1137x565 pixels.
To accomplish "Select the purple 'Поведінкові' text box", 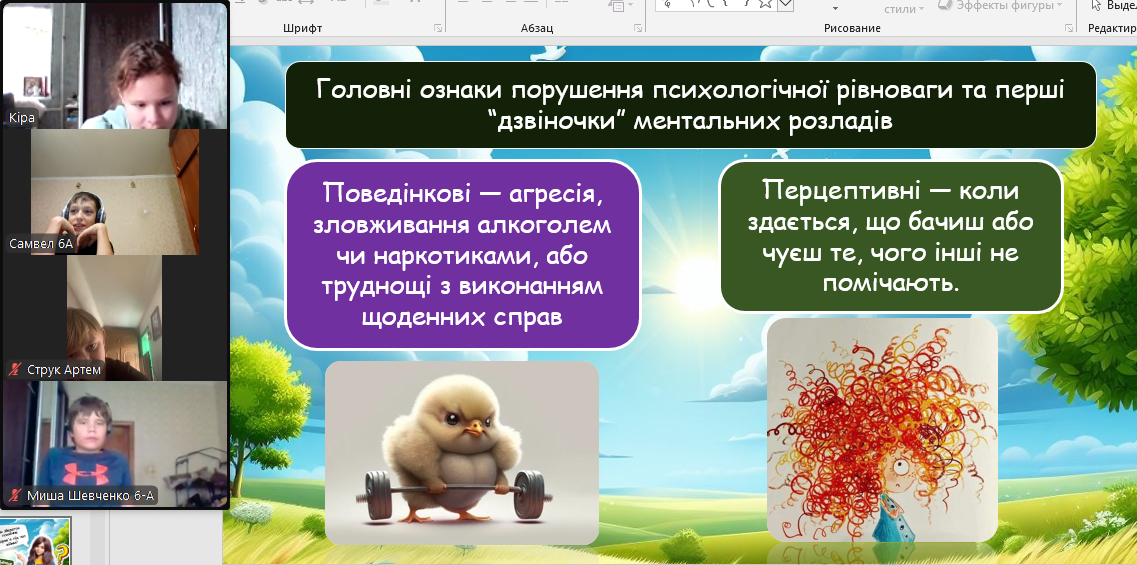I will 463,255.
